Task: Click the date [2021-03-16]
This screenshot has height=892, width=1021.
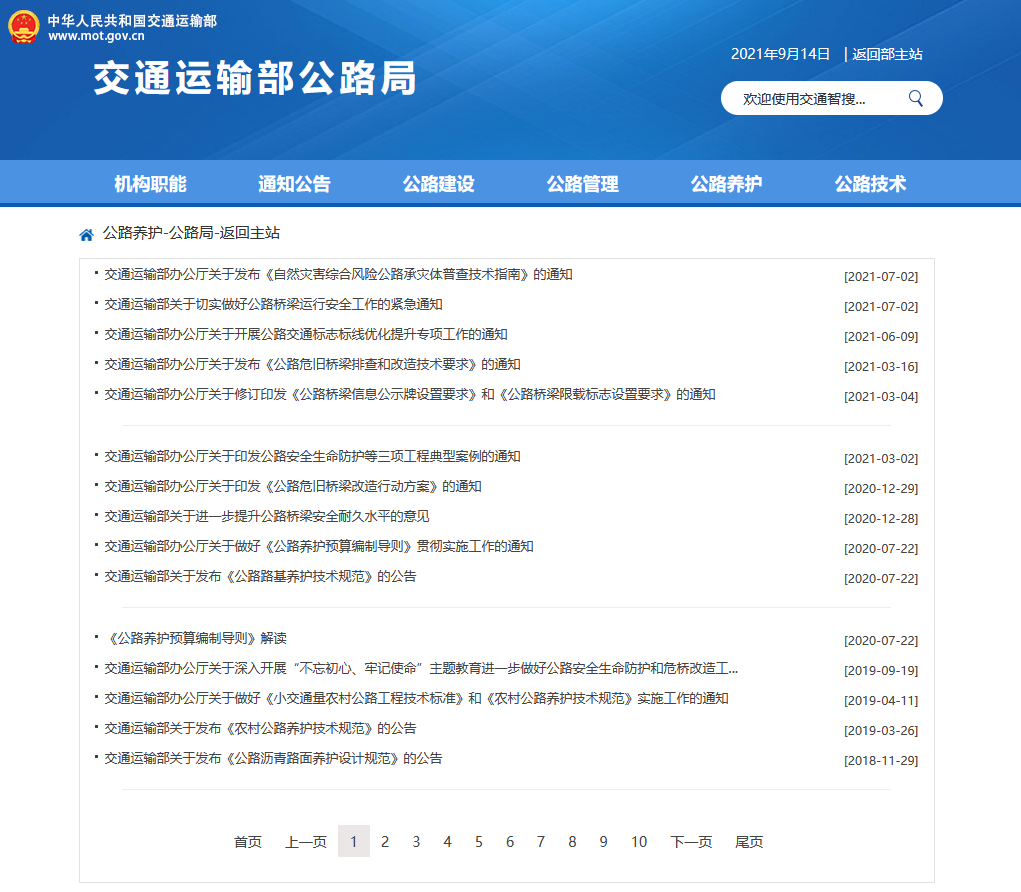Action: pyautogui.click(x=881, y=367)
